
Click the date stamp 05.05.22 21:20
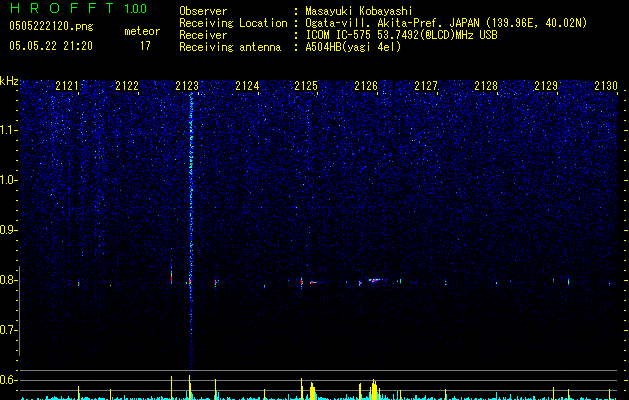(x=51, y=46)
